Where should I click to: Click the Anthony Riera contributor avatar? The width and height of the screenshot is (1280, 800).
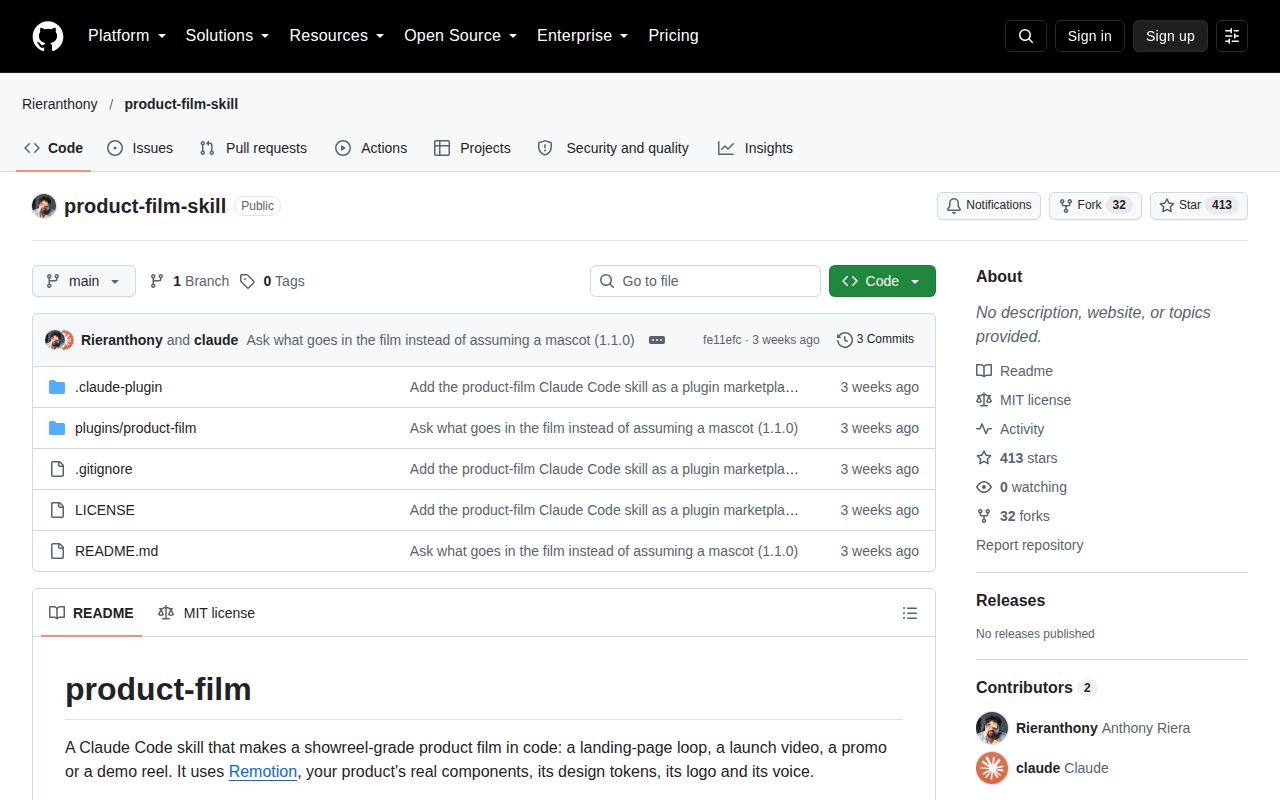(x=992, y=728)
